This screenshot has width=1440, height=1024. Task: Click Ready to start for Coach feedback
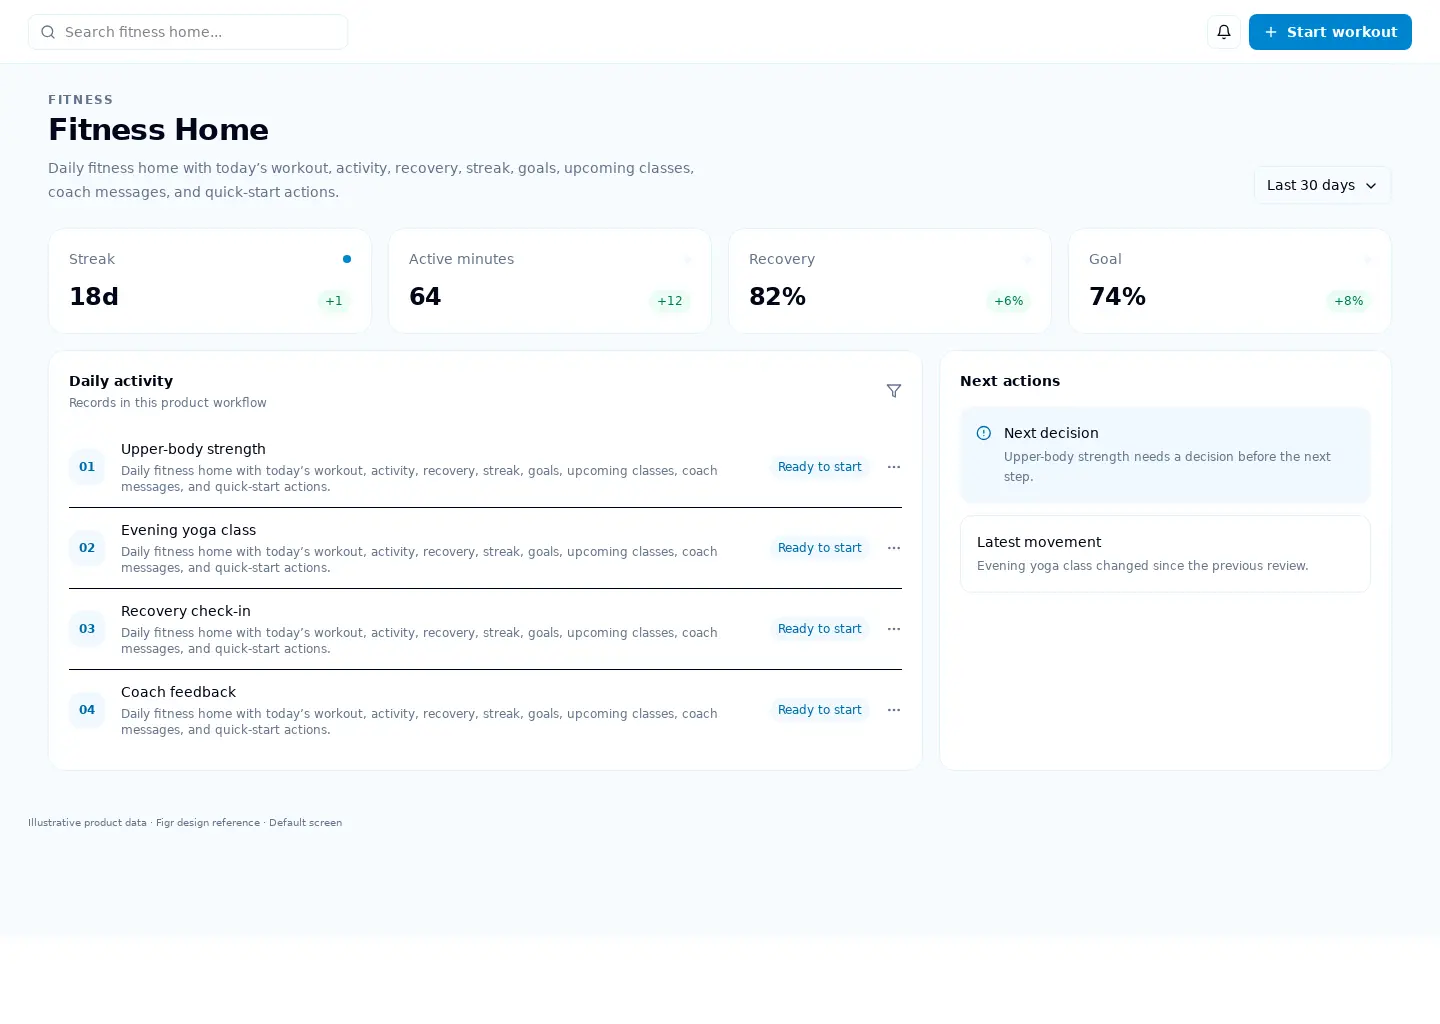[x=820, y=710]
